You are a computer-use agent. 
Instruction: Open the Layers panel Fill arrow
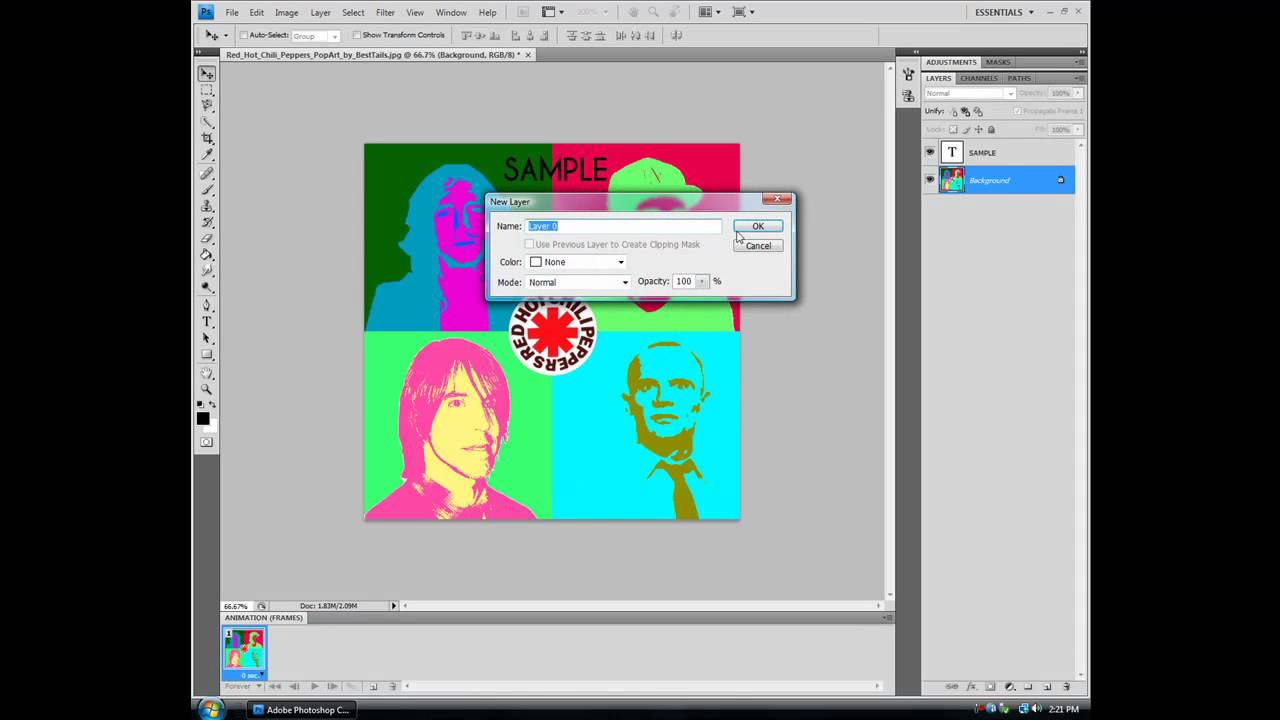pyautogui.click(x=1078, y=129)
